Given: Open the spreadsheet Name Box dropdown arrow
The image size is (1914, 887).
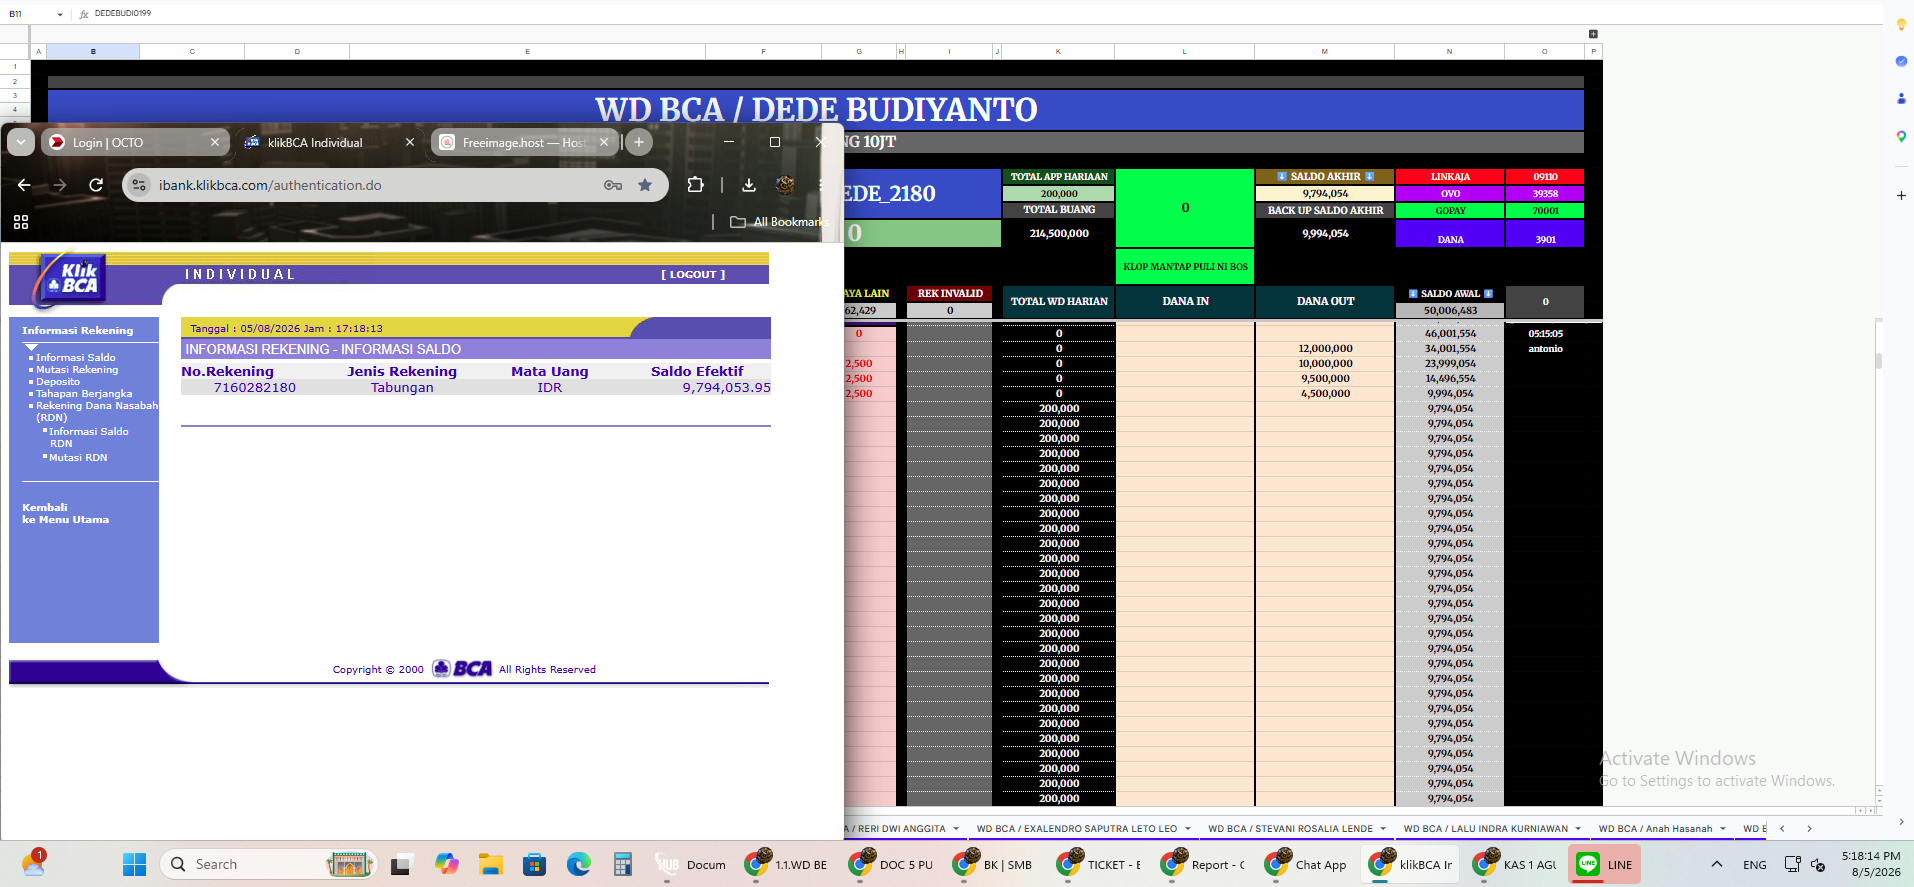Looking at the screenshot, I should coord(60,14).
